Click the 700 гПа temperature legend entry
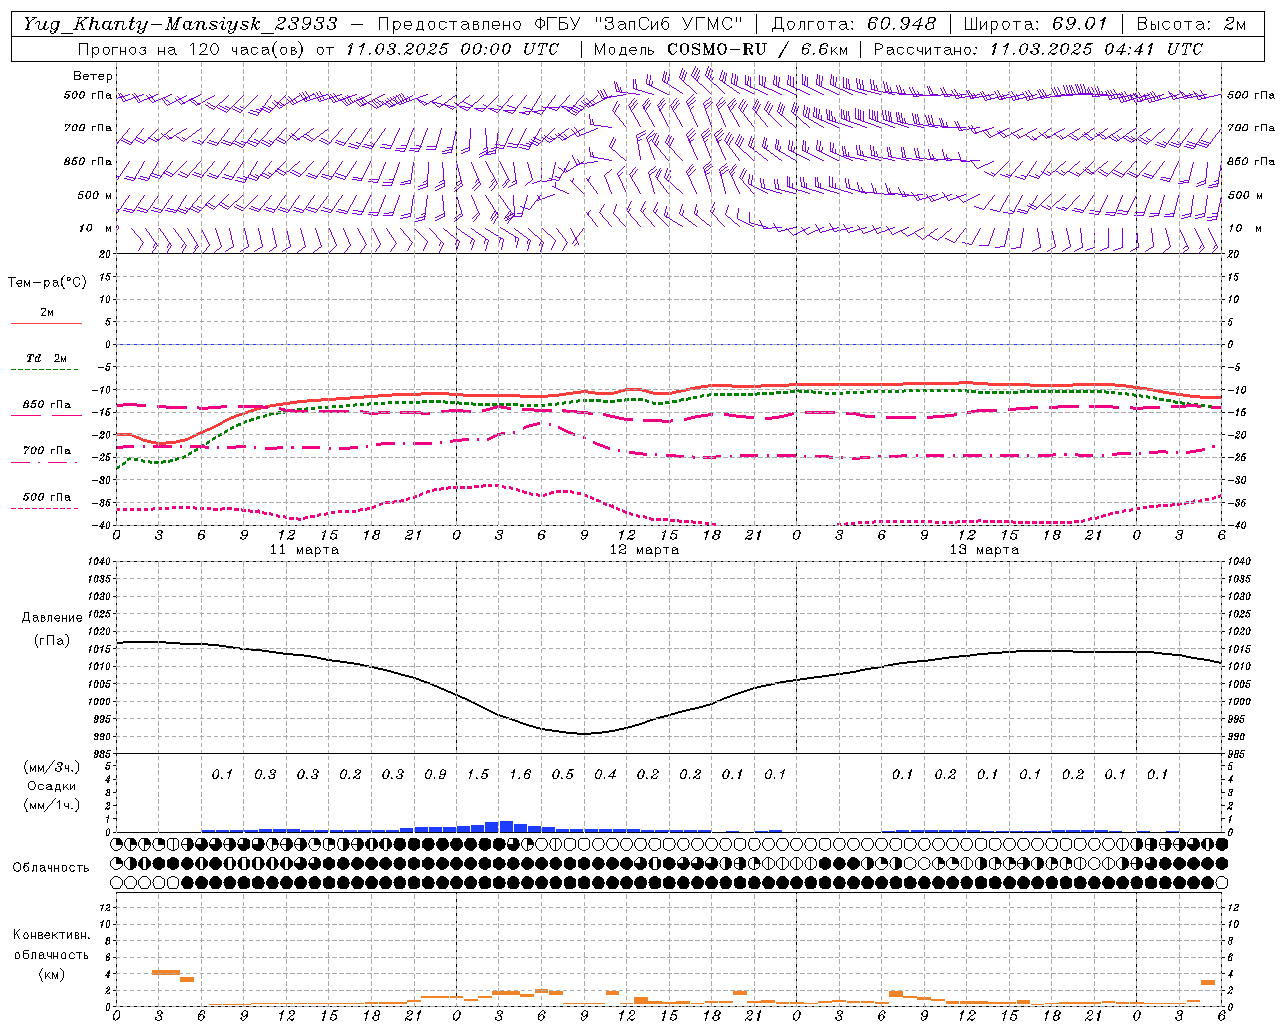 (47, 451)
